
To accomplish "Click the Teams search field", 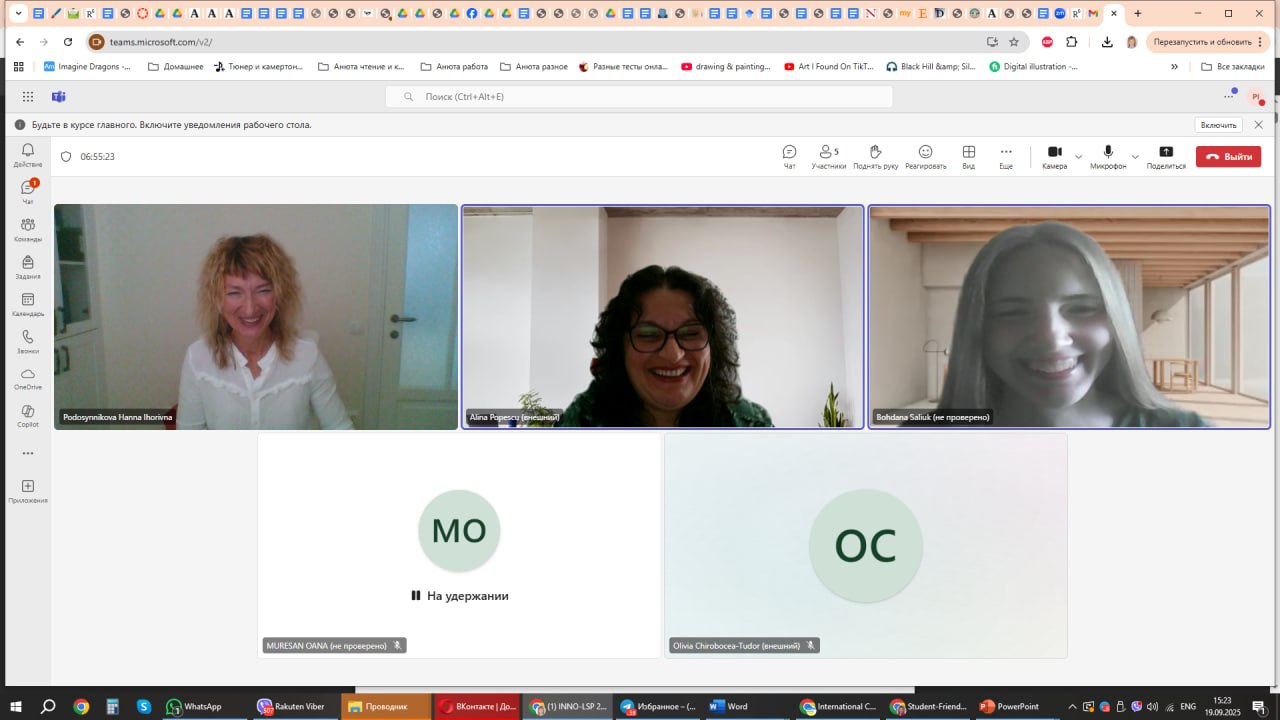I will 640,97.
